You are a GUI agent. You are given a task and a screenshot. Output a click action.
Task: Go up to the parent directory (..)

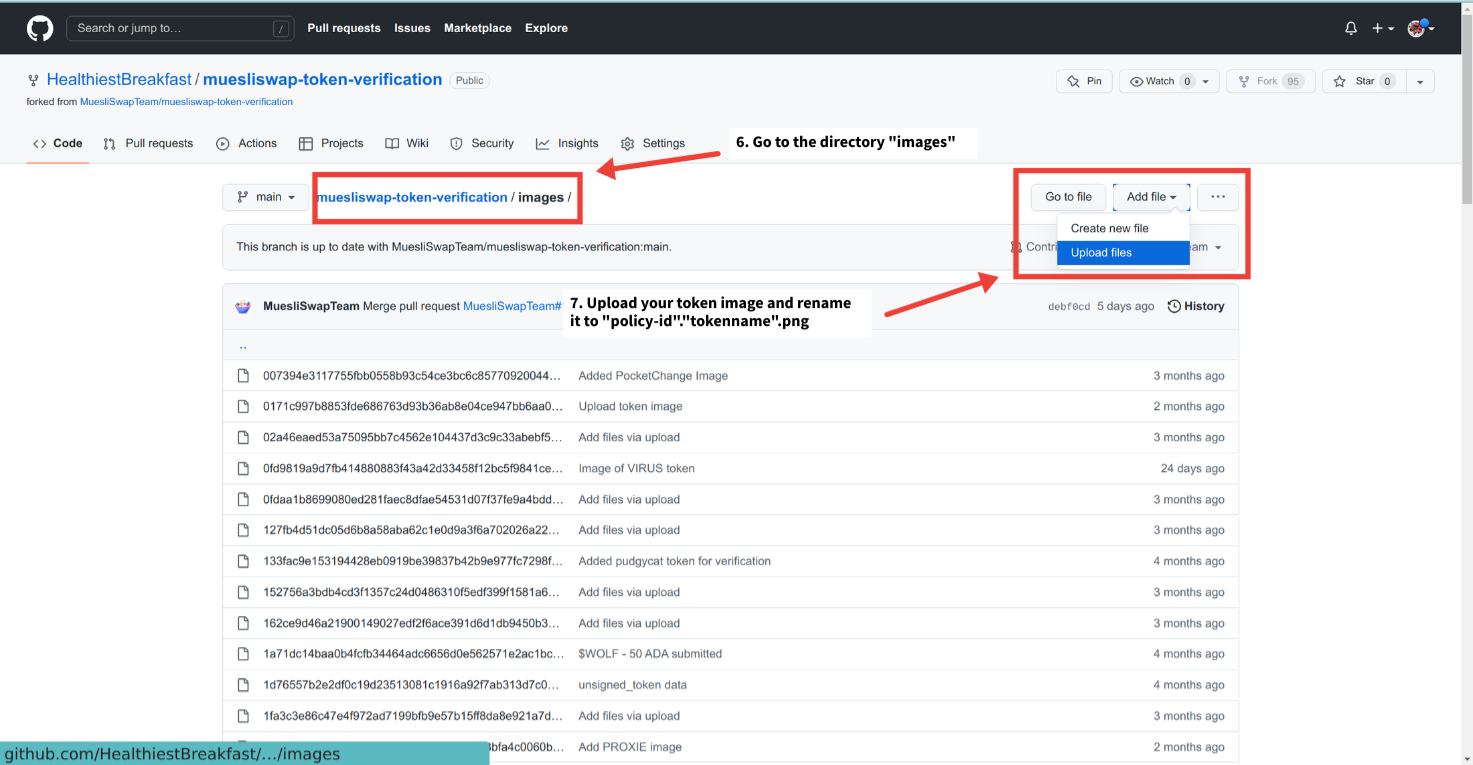pyautogui.click(x=243, y=346)
